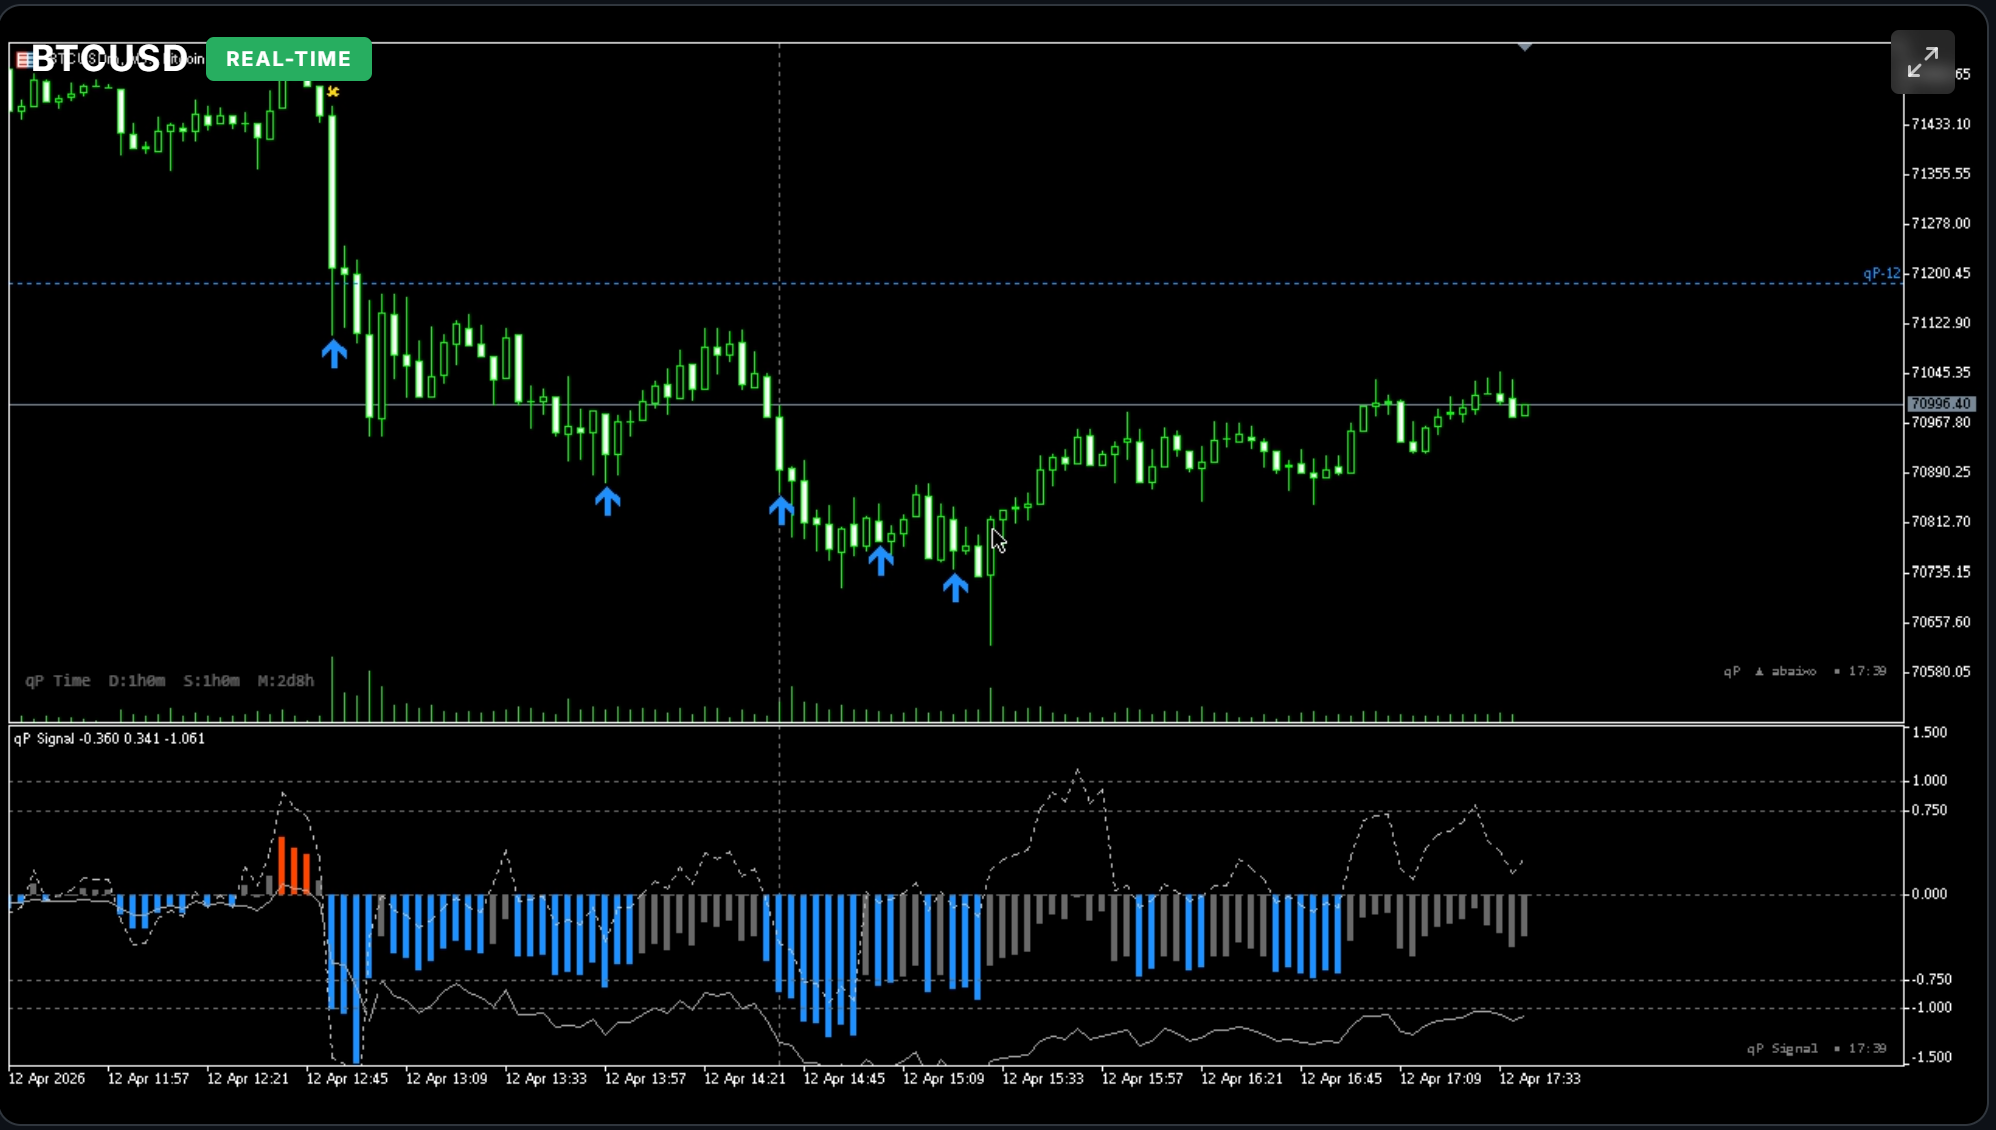Click the 12 Apr 12:45 time label

pyautogui.click(x=347, y=1079)
